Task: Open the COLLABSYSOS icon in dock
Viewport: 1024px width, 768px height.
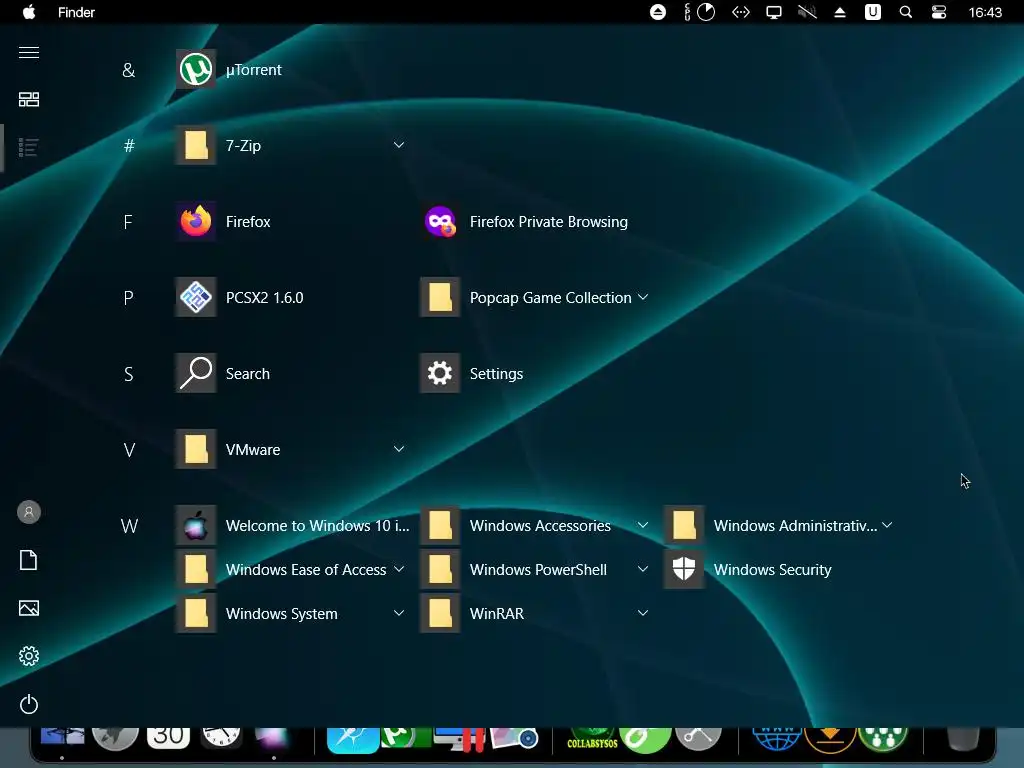Action: pyautogui.click(x=592, y=740)
